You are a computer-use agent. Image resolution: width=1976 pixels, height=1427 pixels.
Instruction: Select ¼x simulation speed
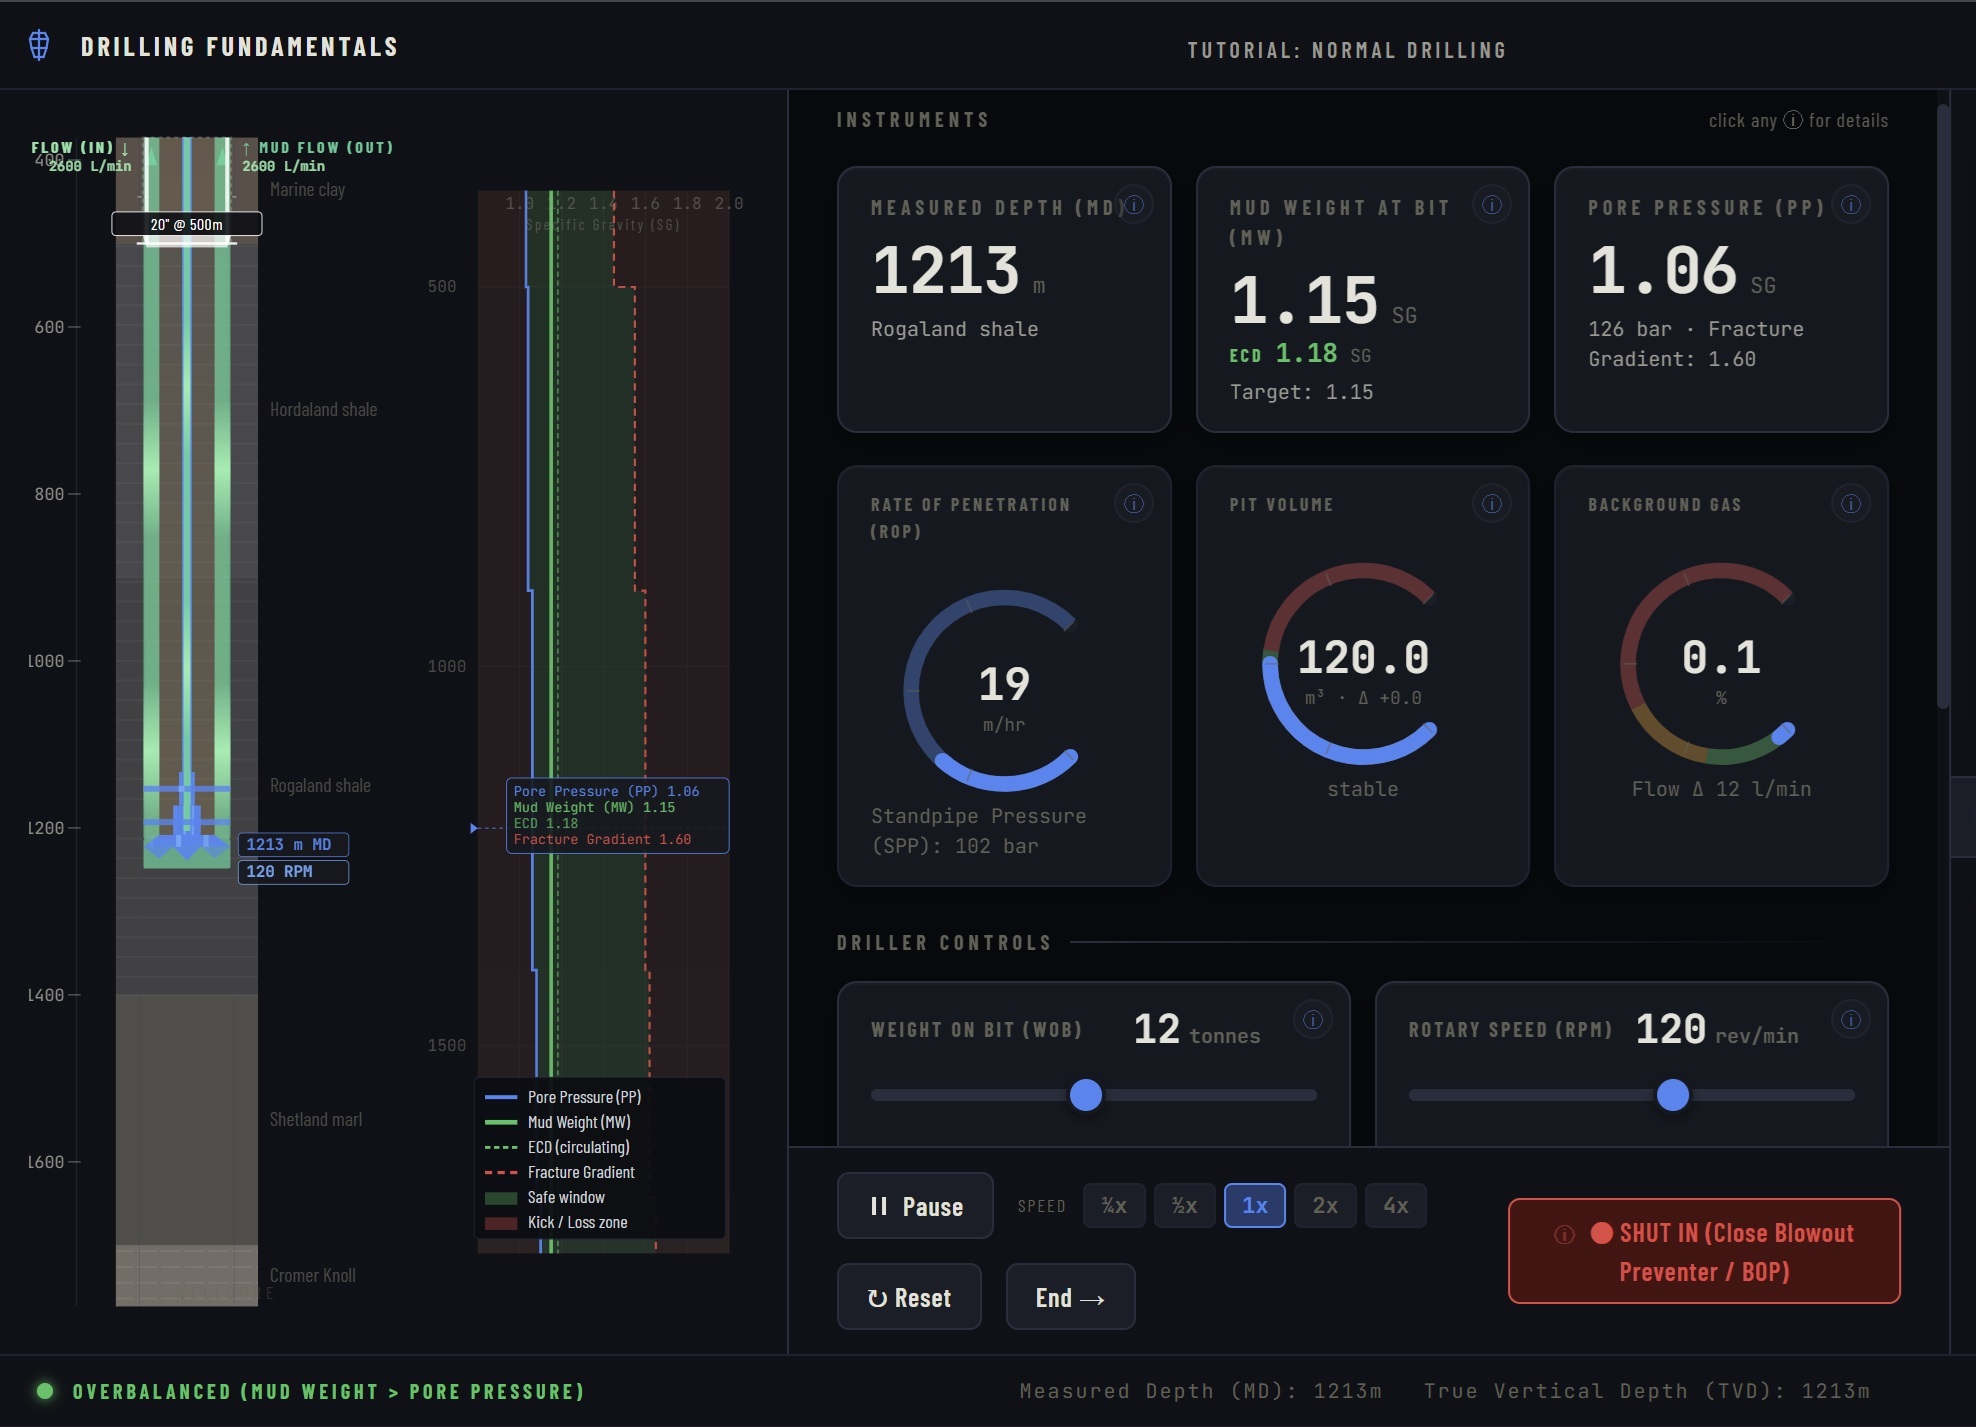click(1114, 1206)
